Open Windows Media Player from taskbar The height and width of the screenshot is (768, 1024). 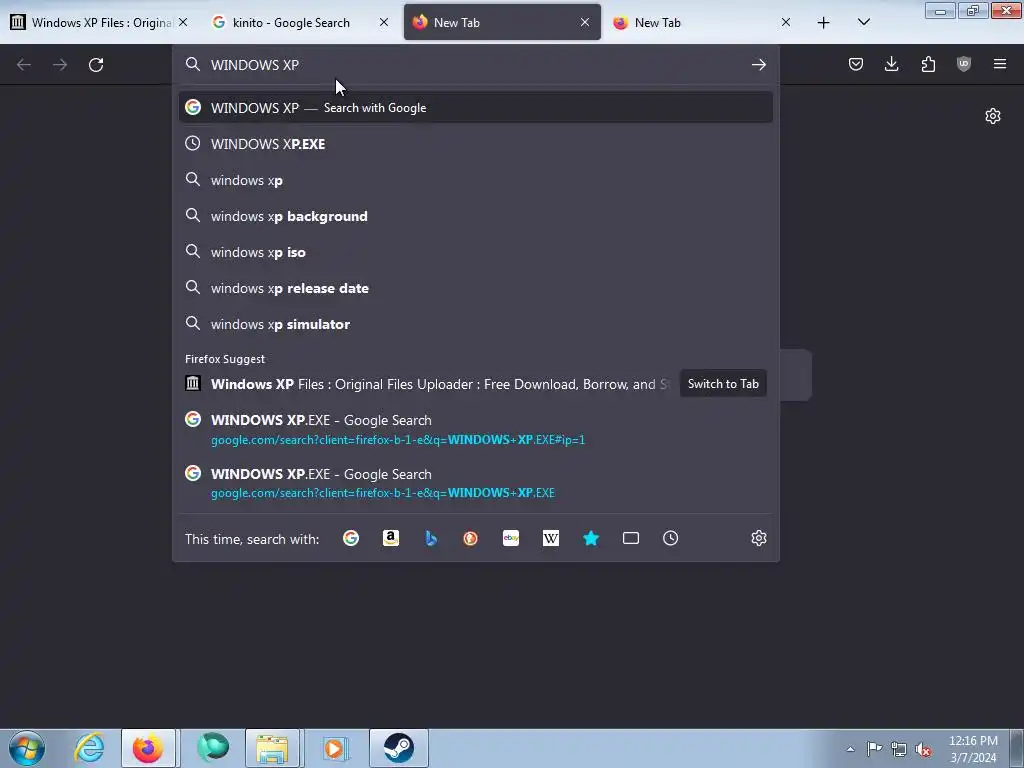pos(334,748)
